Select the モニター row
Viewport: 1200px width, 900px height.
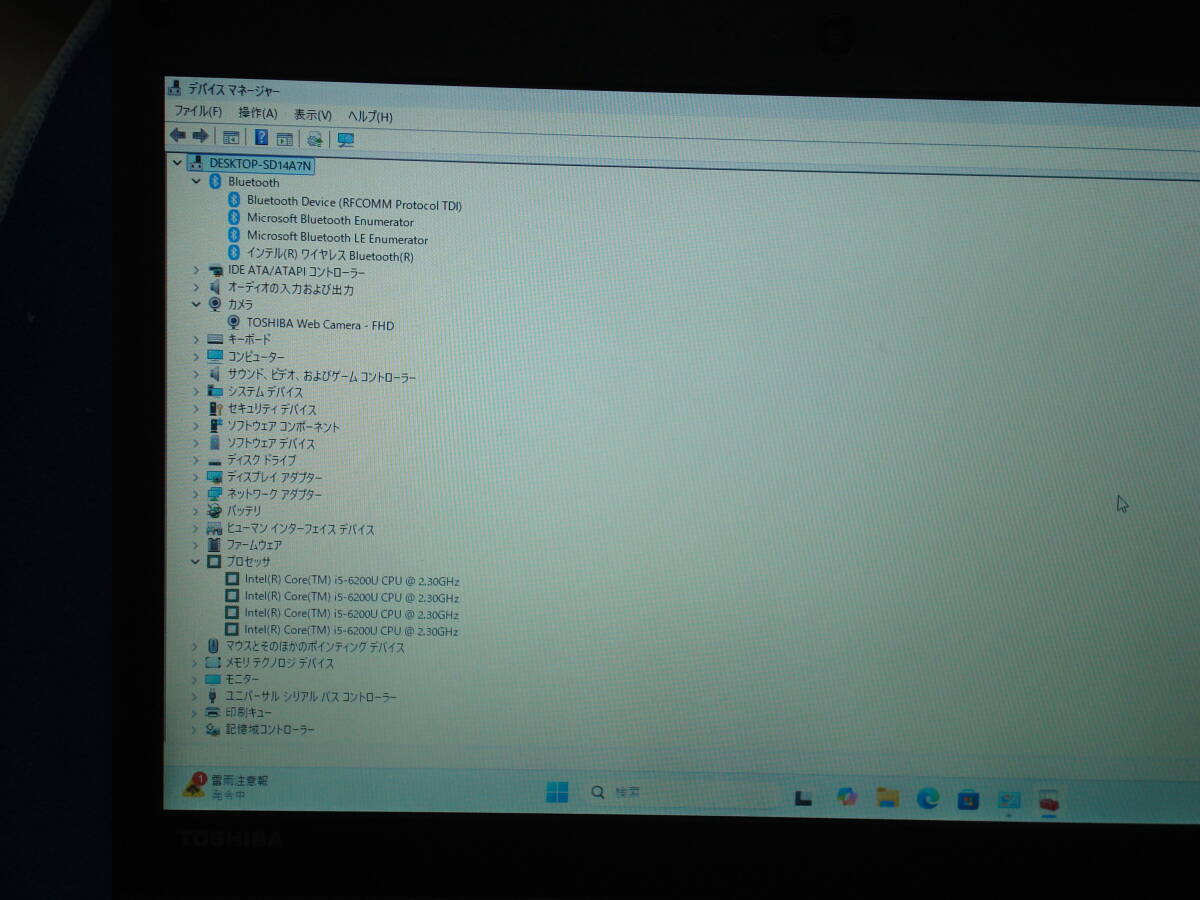pos(241,679)
